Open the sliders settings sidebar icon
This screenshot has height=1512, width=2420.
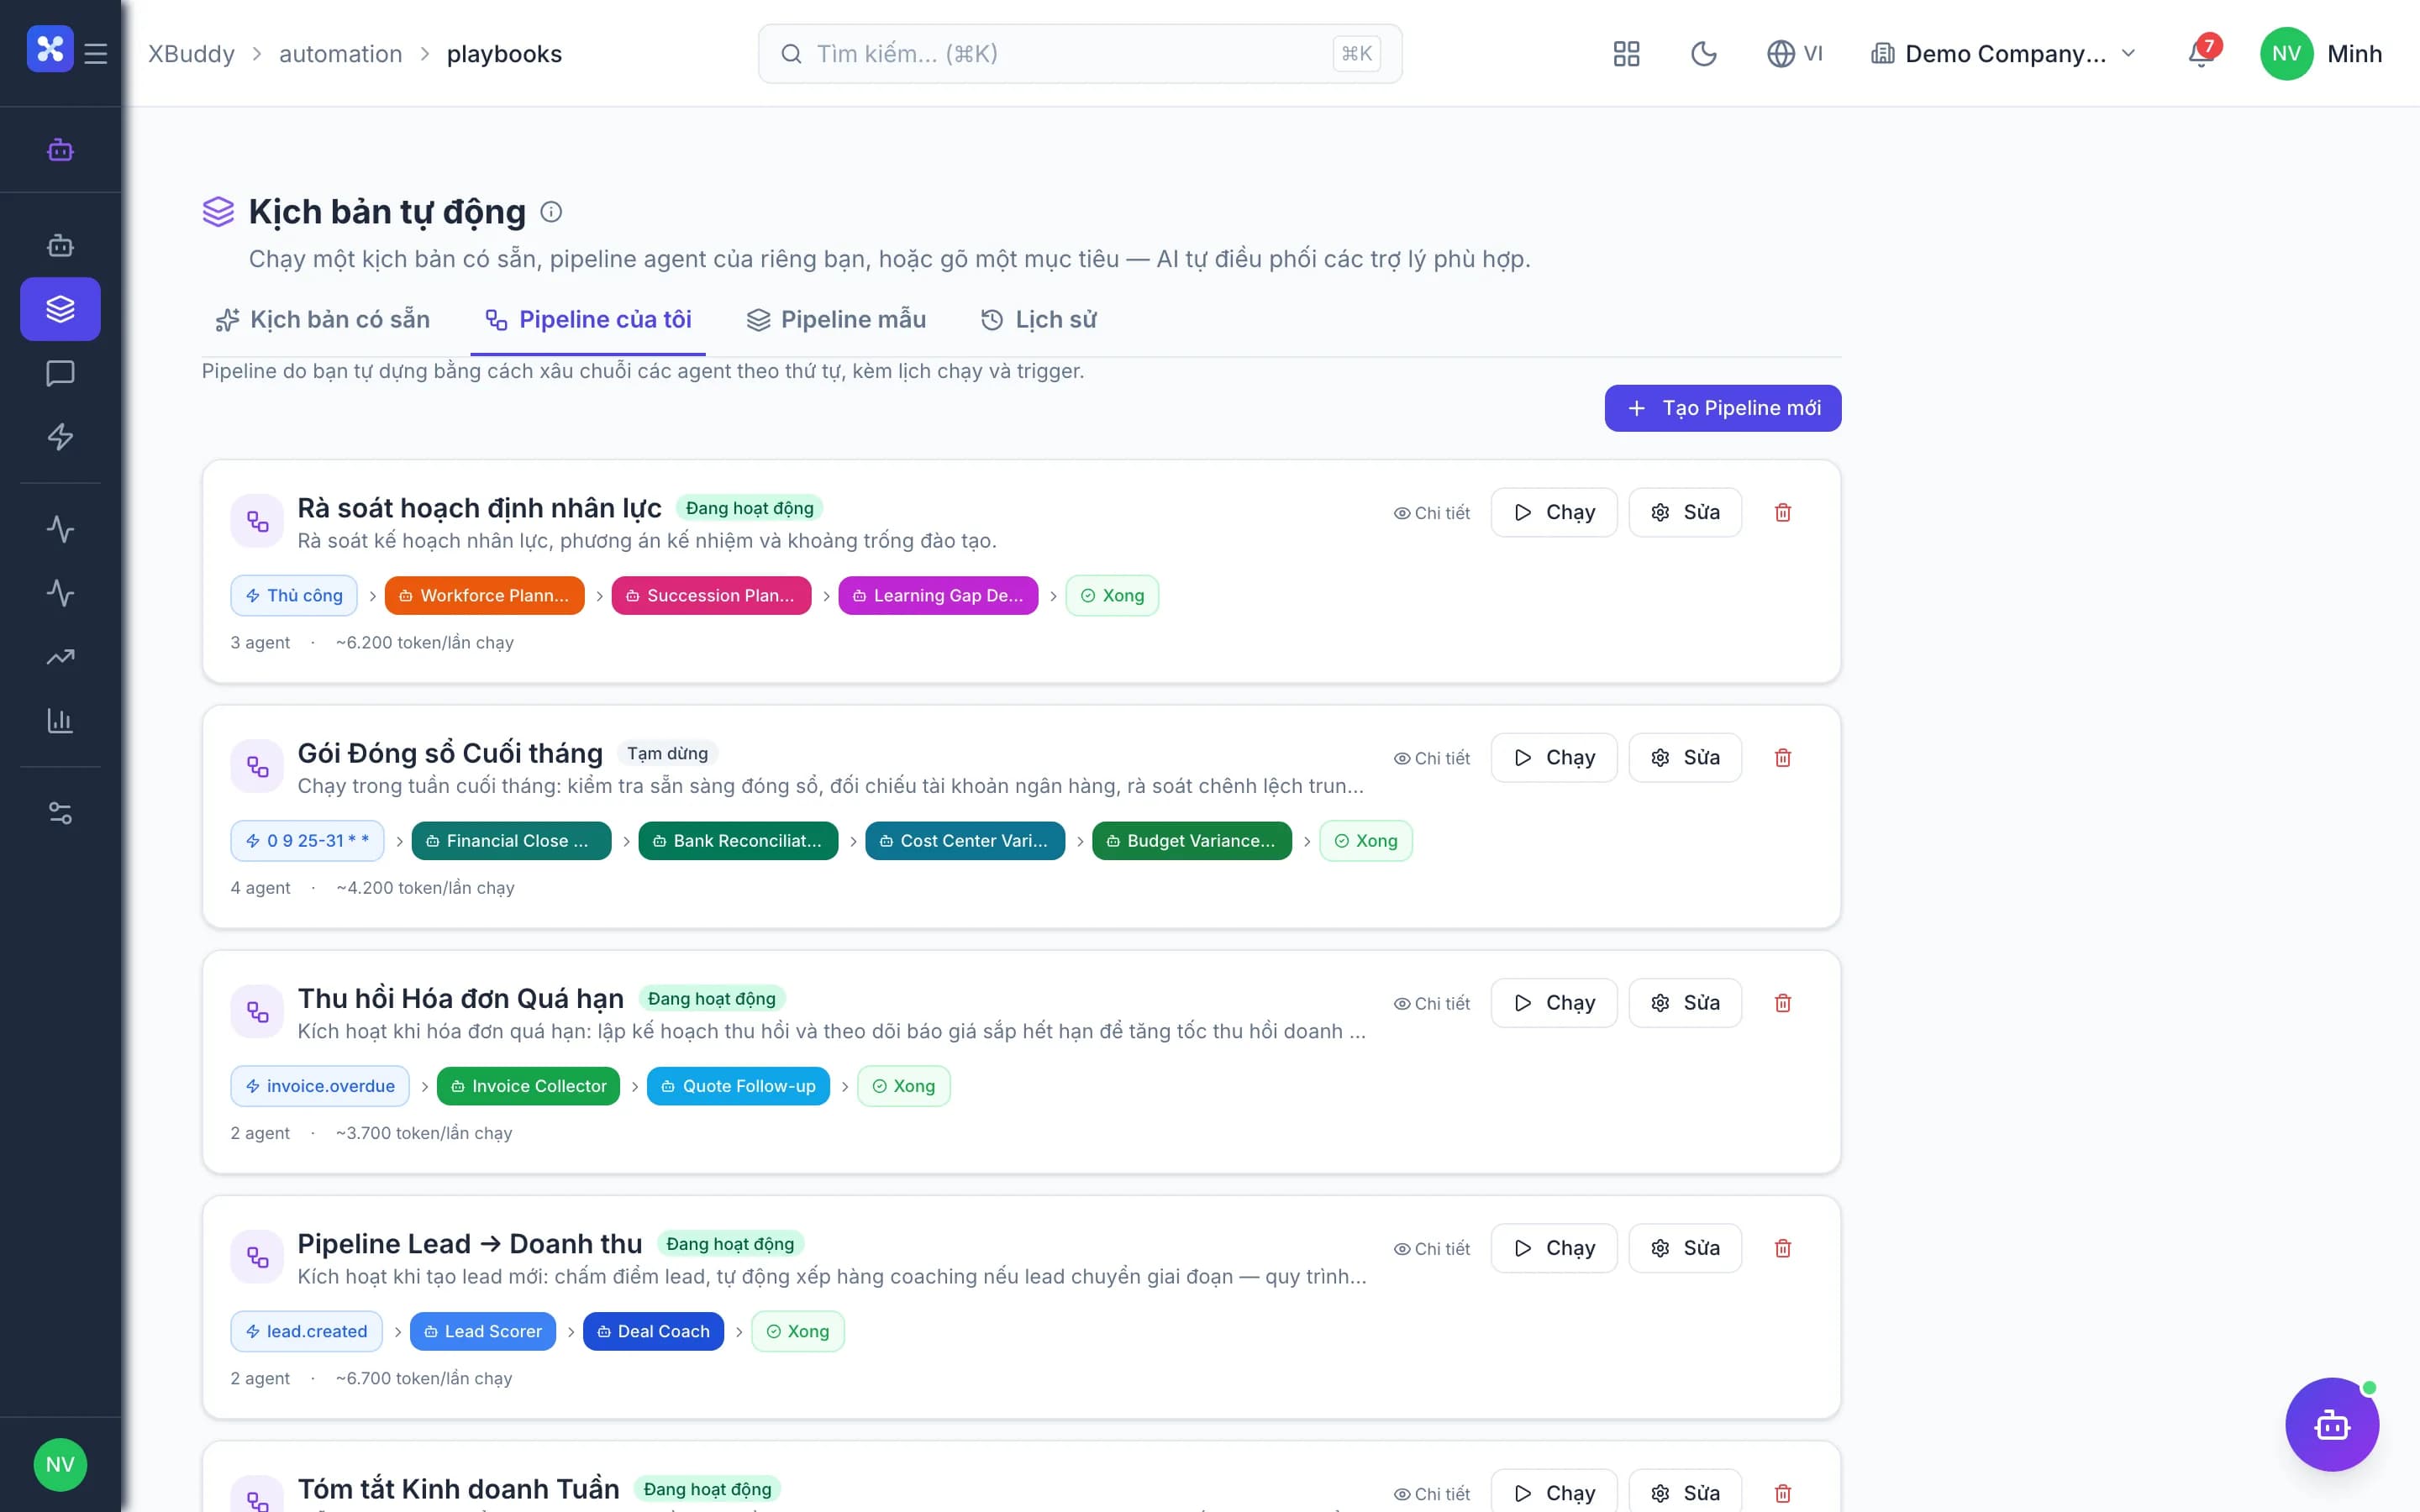[x=61, y=813]
